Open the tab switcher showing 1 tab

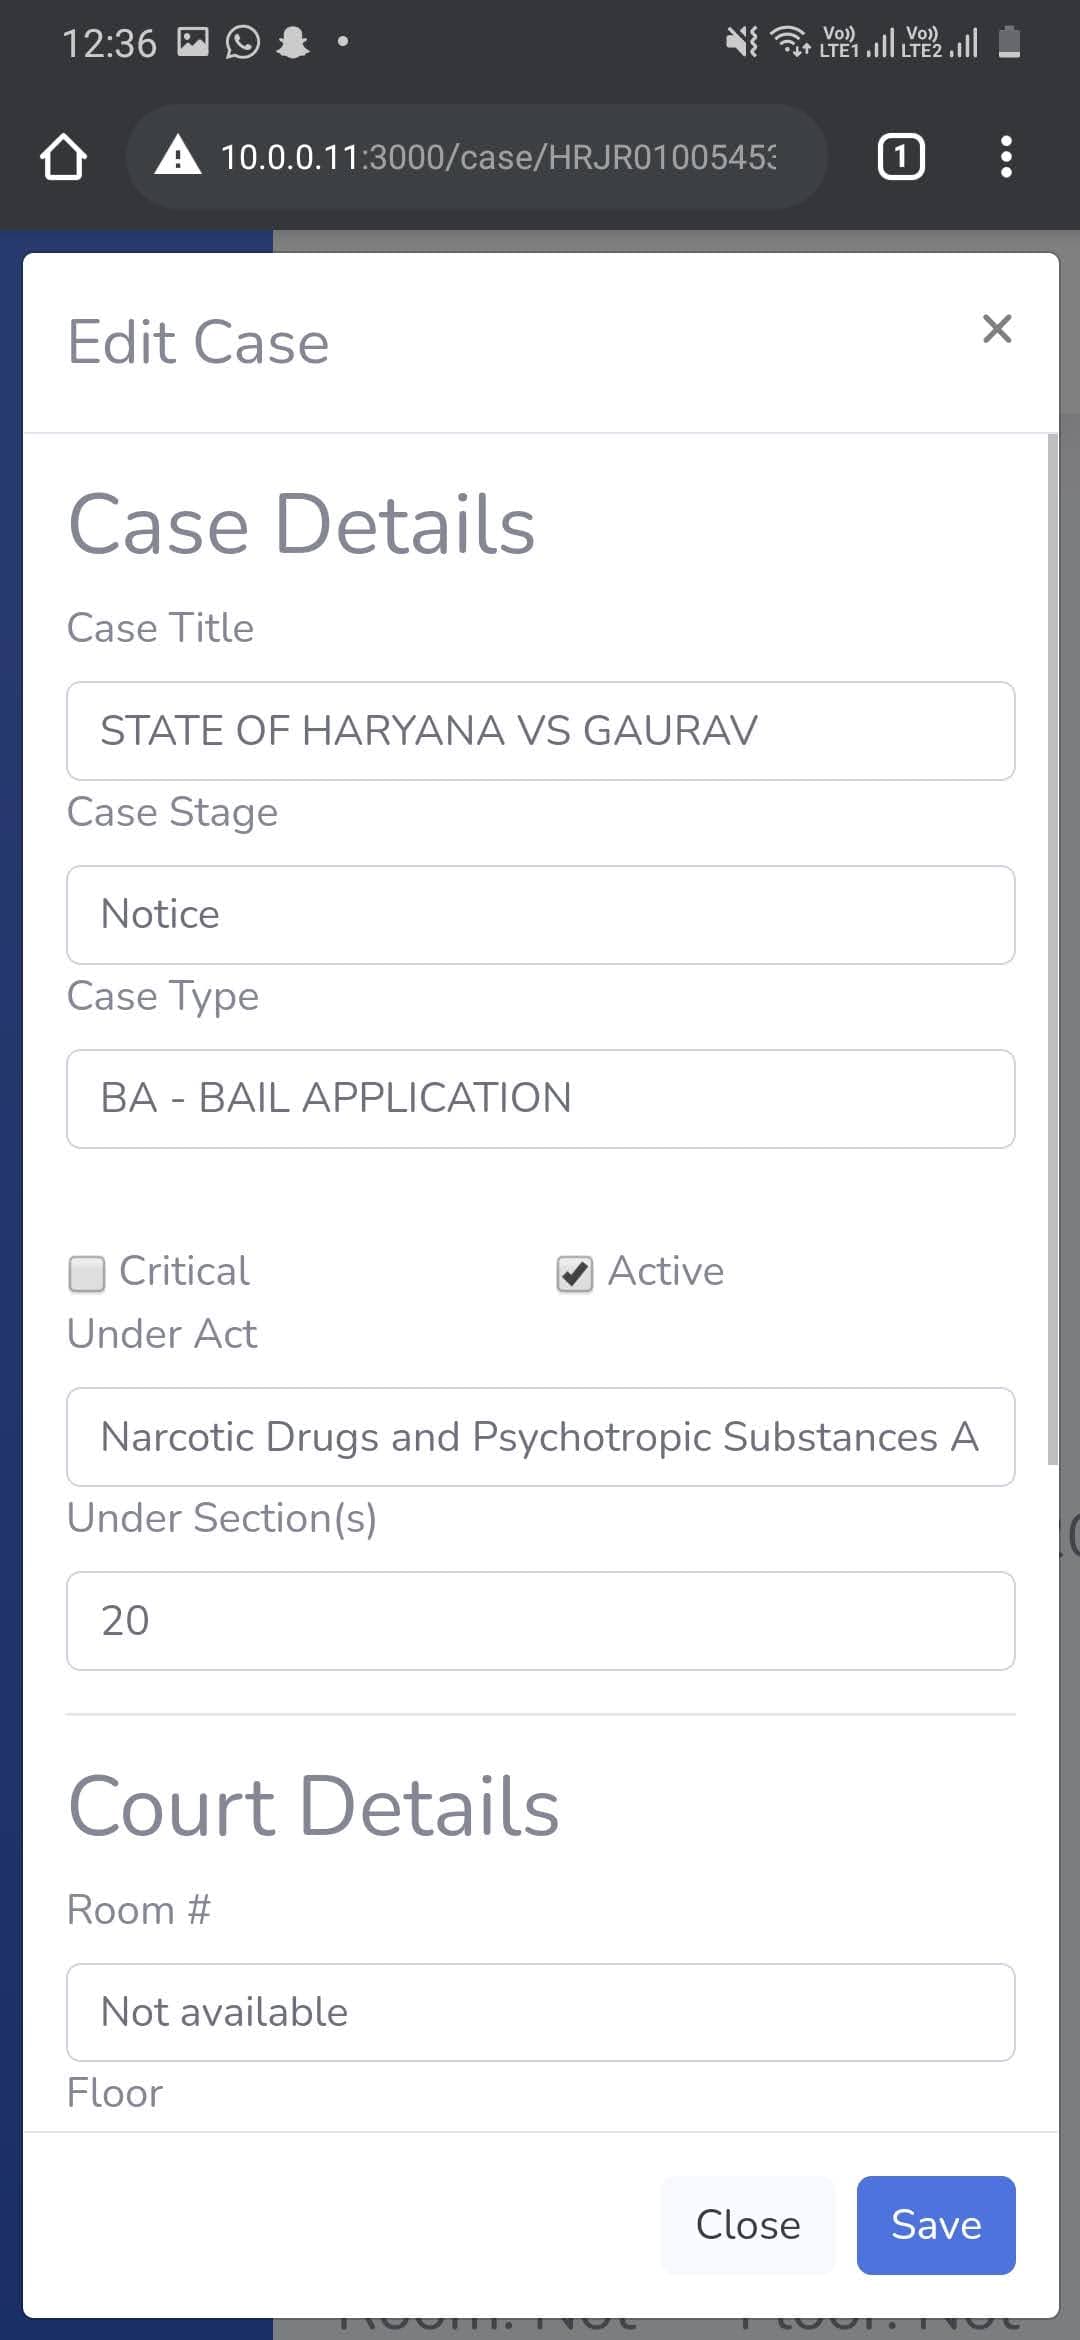(x=901, y=157)
